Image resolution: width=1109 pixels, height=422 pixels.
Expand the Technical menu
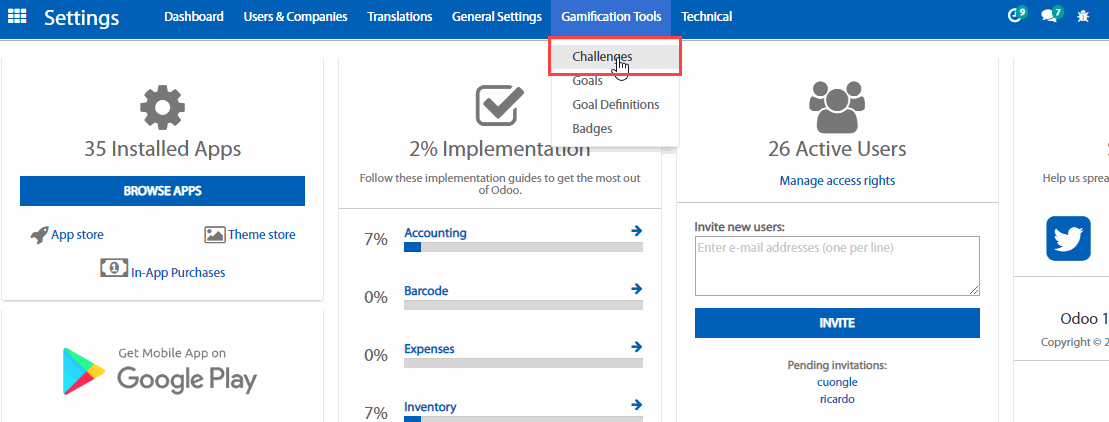(706, 17)
